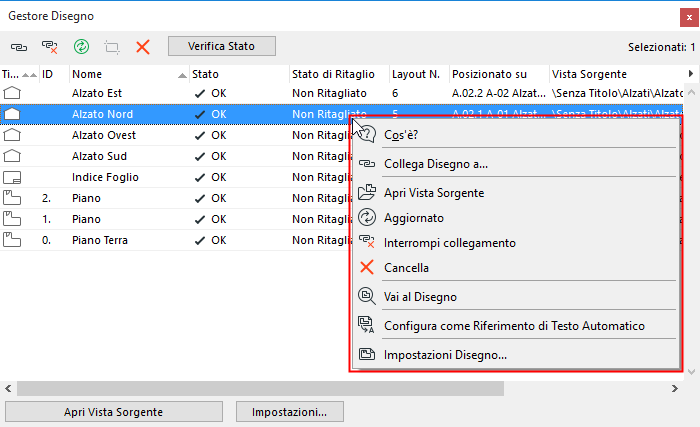Select the Indice Foglio row
The image size is (700, 427).
coord(105,177)
